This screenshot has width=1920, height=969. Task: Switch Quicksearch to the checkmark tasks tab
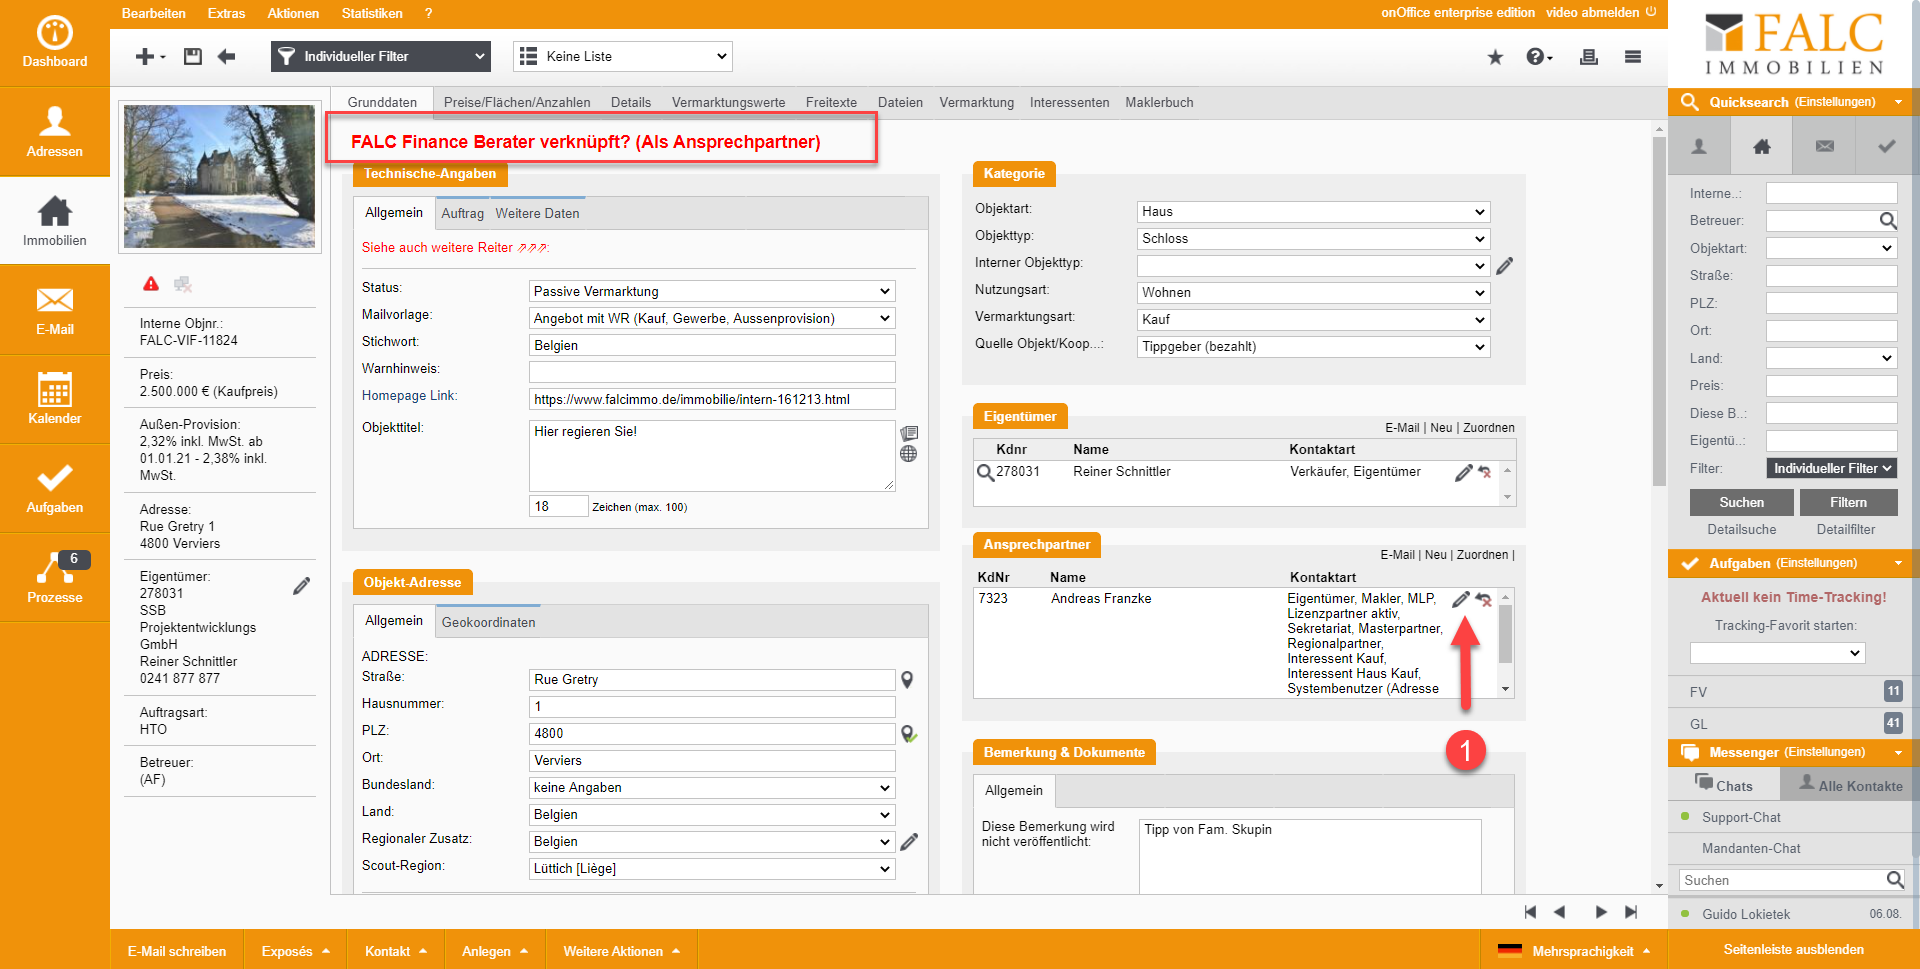(x=1885, y=147)
